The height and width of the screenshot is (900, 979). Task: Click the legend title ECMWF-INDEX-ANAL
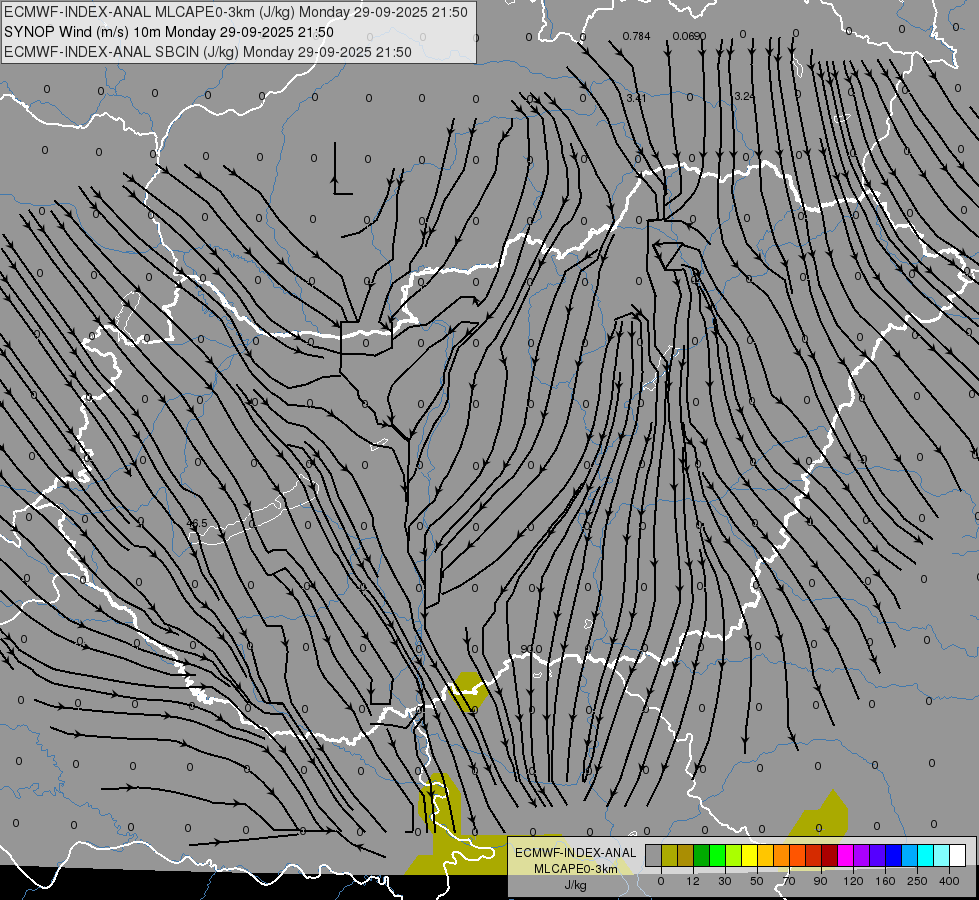[576, 853]
